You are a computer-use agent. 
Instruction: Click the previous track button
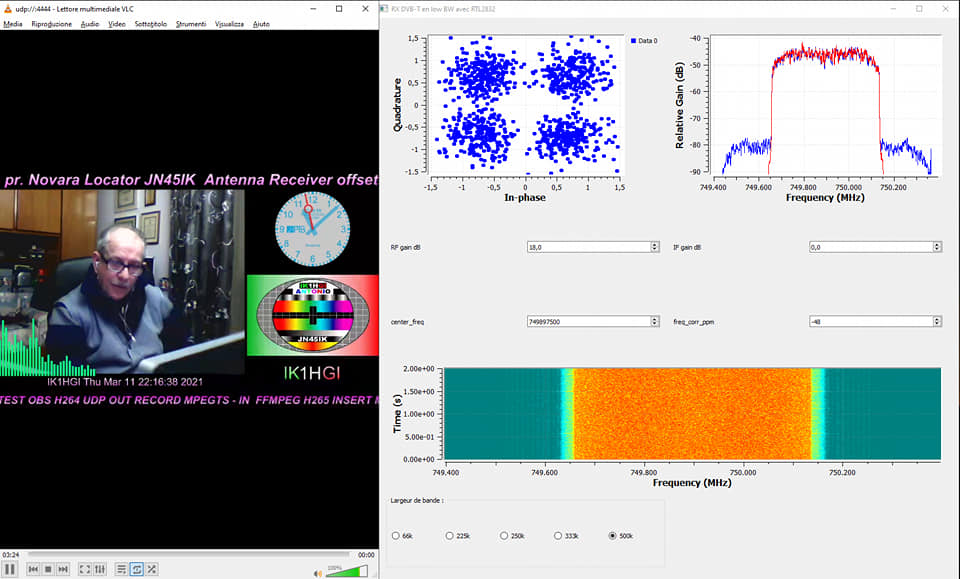tap(33, 569)
